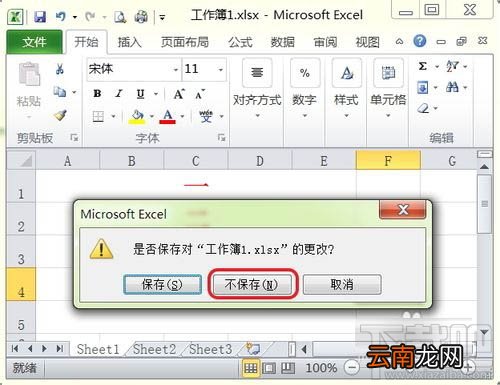Click the Save icon in quick access toolbar
Screen dimensions: 500x385
40,16
